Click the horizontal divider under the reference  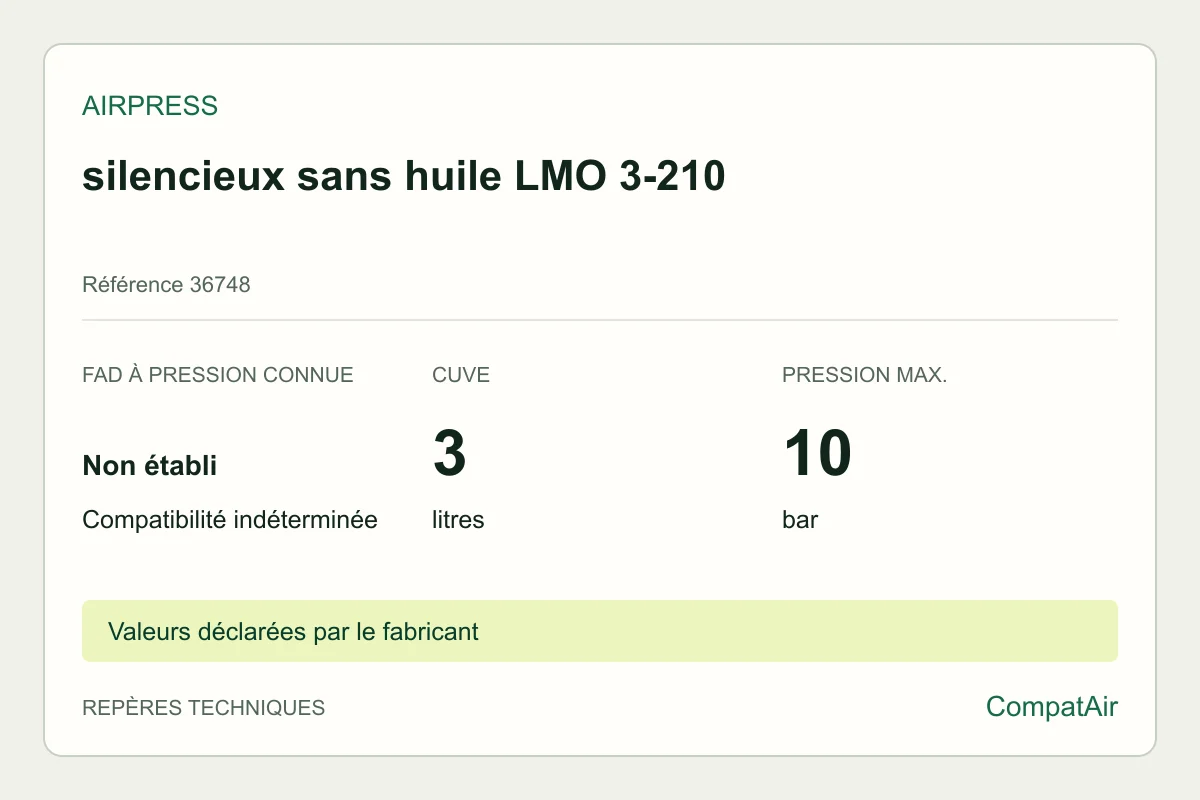[600, 320]
